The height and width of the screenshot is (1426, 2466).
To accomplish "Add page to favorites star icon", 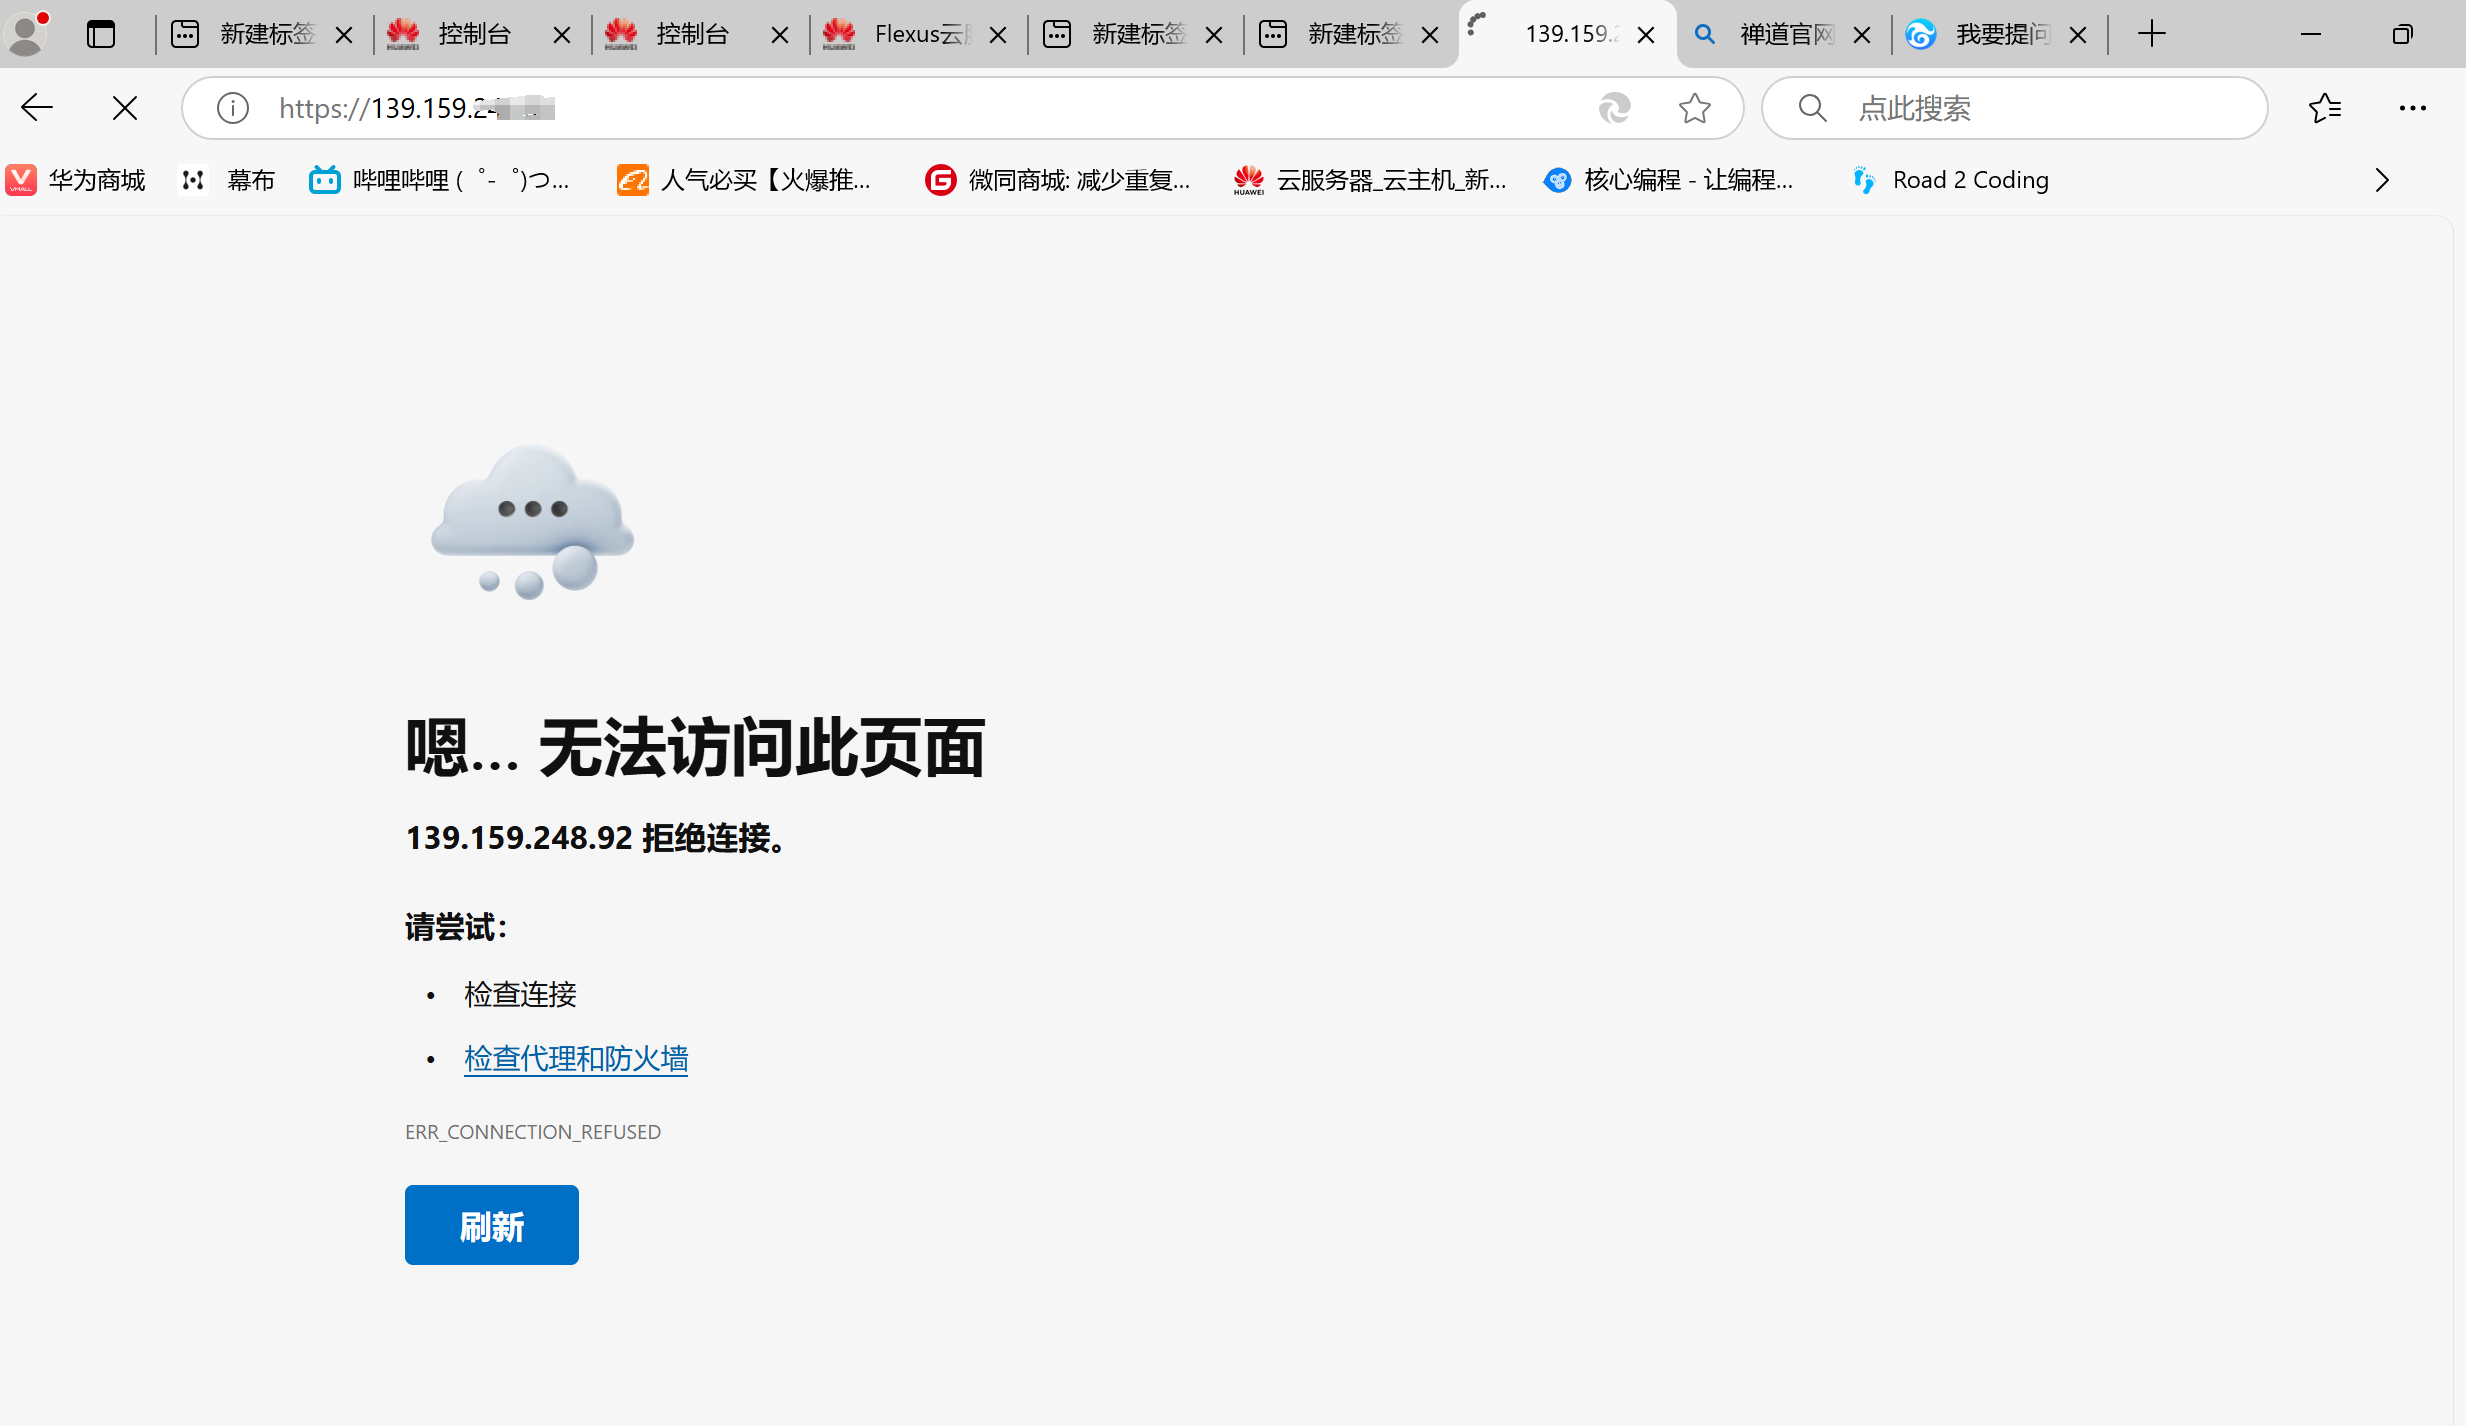I will coord(1694,108).
